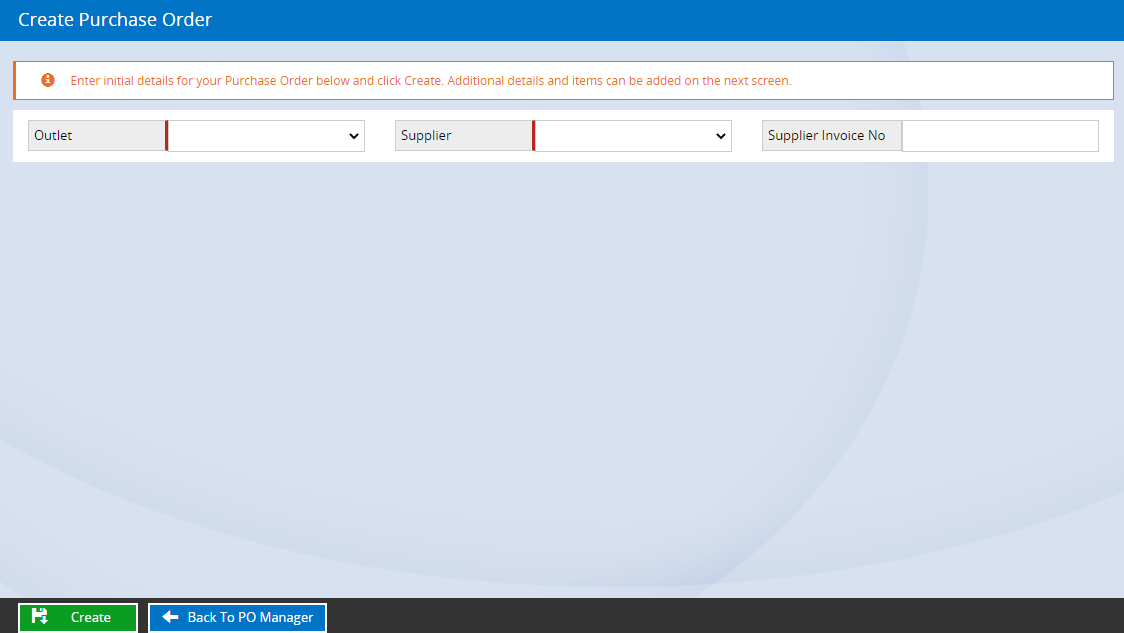1124x633 pixels.
Task: Click the 'Enter initial details' instruction text
Action: tap(431, 80)
